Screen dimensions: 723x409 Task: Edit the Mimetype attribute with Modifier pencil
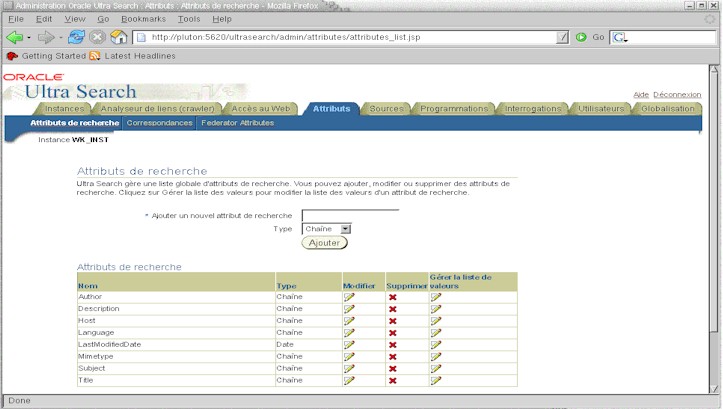coord(349,357)
